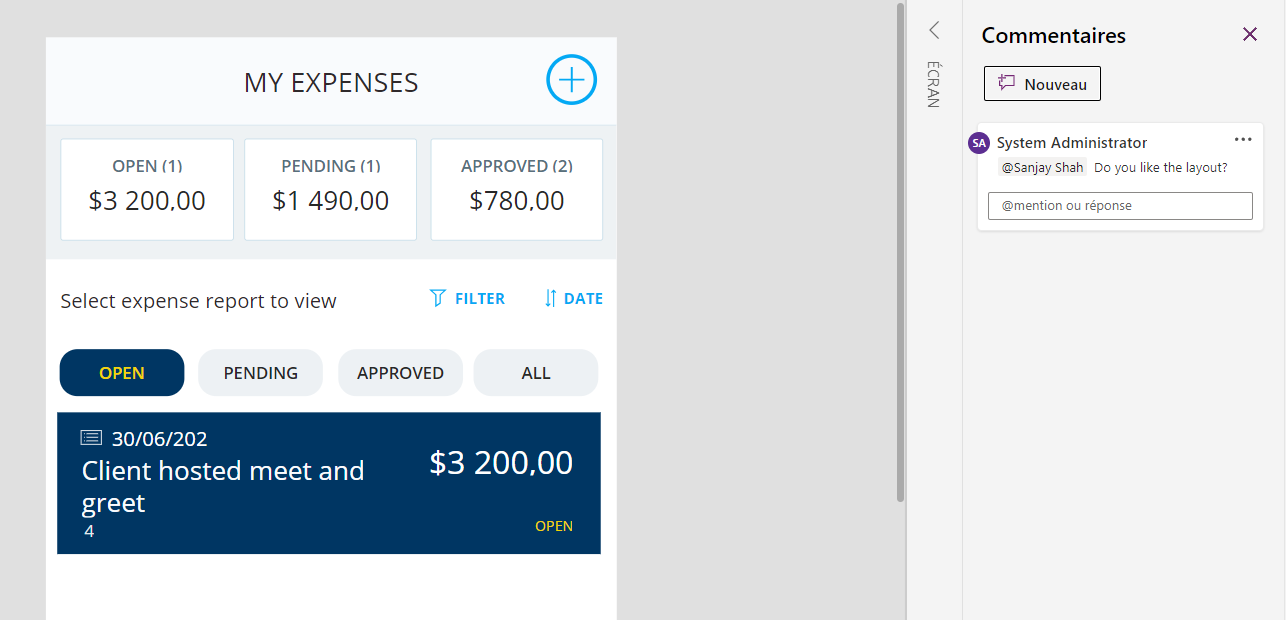1286x620 pixels.
Task: Expand the ÉCRAN sidebar section
Action: 932,84
